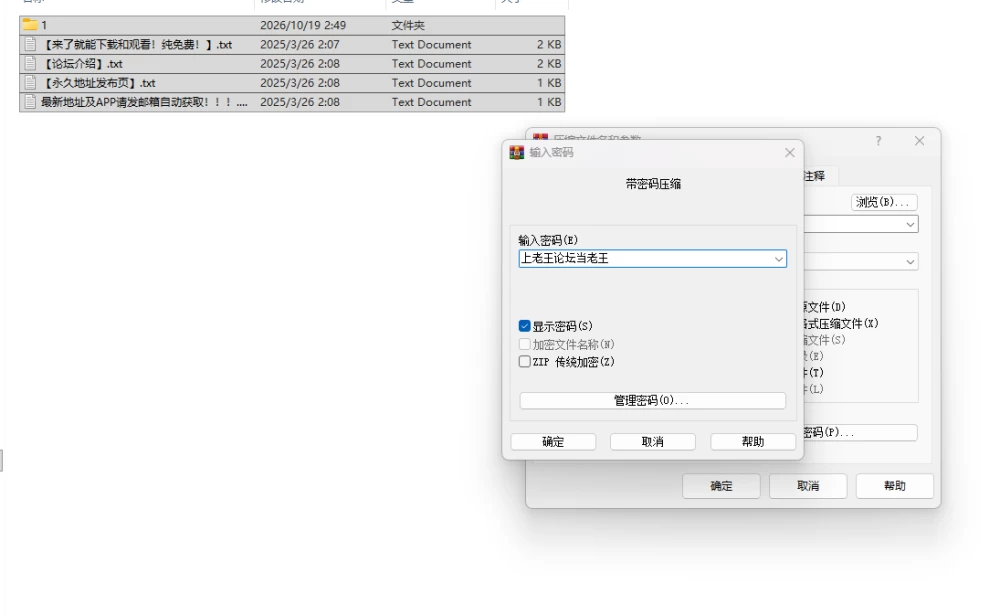Confirm password with 确定 in password dialog
The image size is (1000, 615).
coord(553,441)
